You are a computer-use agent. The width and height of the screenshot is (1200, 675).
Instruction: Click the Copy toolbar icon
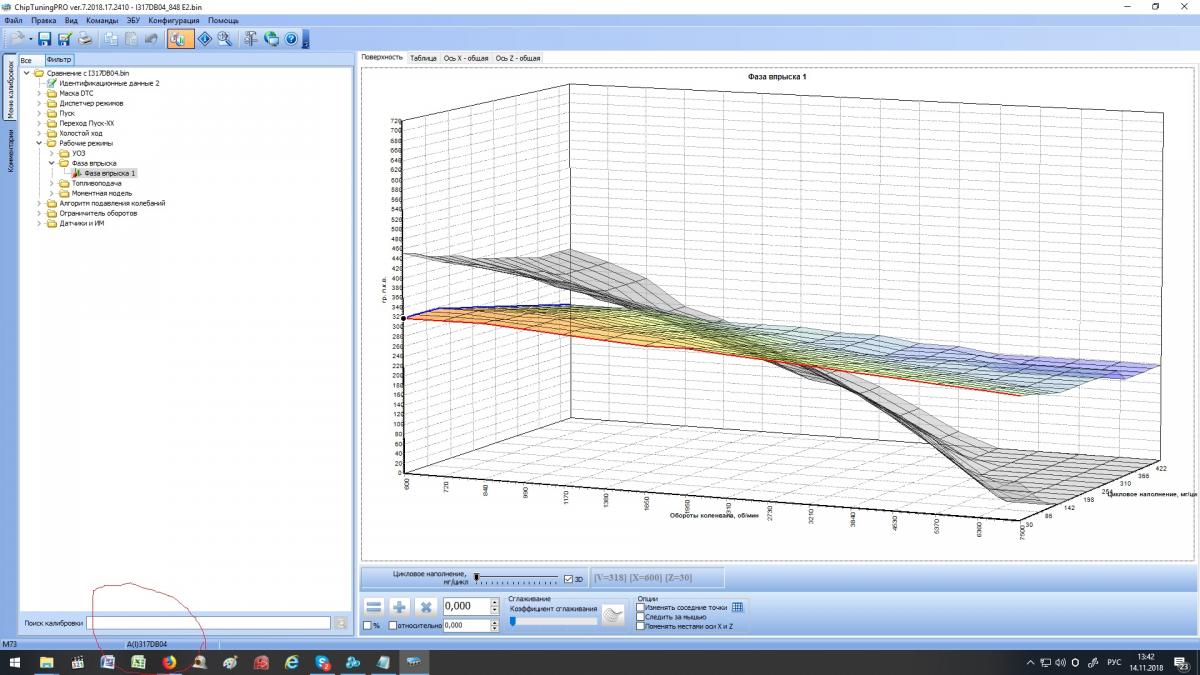pyautogui.click(x=110, y=39)
